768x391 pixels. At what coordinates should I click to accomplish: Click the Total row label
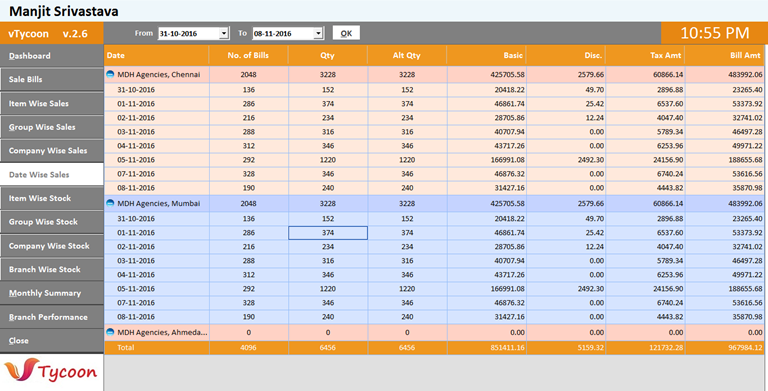[x=125, y=347]
